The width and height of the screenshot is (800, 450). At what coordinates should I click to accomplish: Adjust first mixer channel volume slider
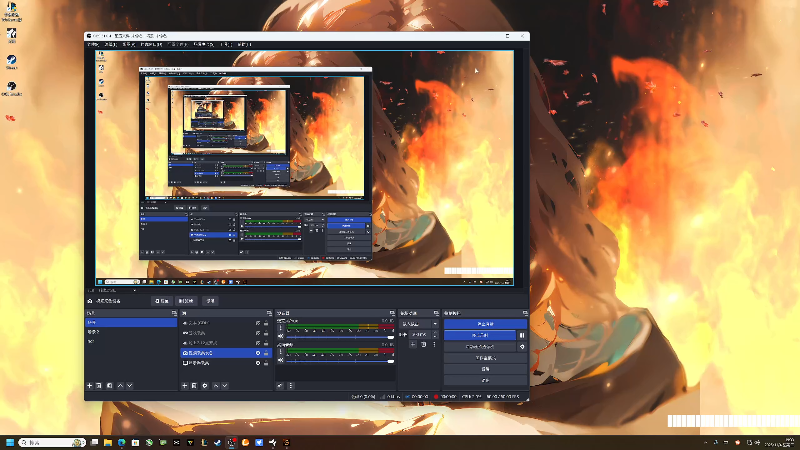(340, 337)
